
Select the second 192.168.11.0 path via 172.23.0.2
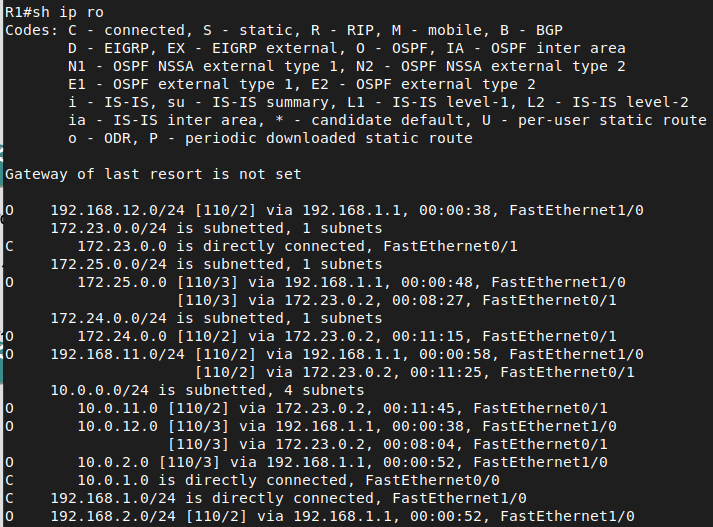(414, 372)
